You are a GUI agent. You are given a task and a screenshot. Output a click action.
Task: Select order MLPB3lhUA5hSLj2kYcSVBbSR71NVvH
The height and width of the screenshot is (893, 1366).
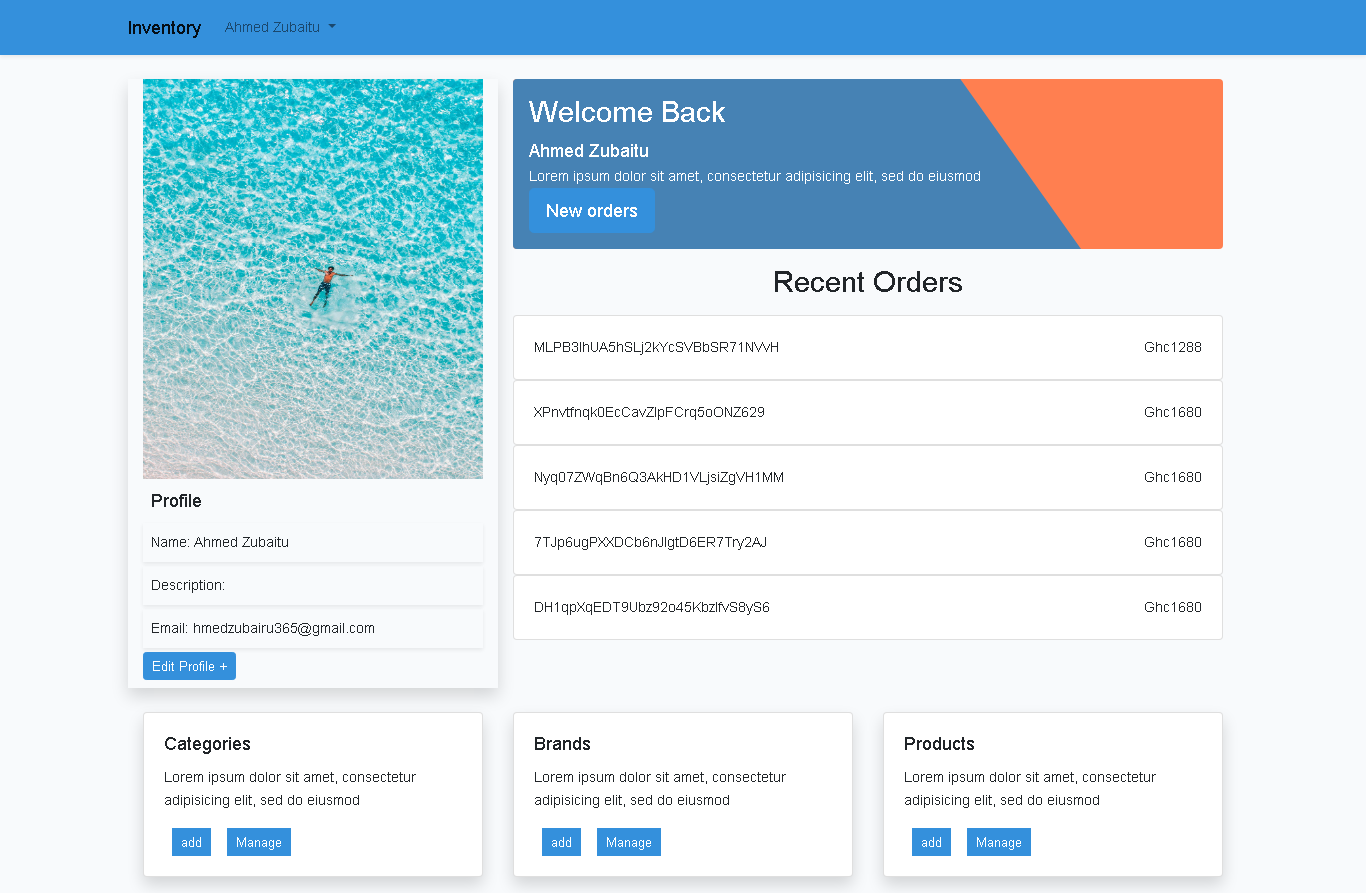(x=868, y=347)
